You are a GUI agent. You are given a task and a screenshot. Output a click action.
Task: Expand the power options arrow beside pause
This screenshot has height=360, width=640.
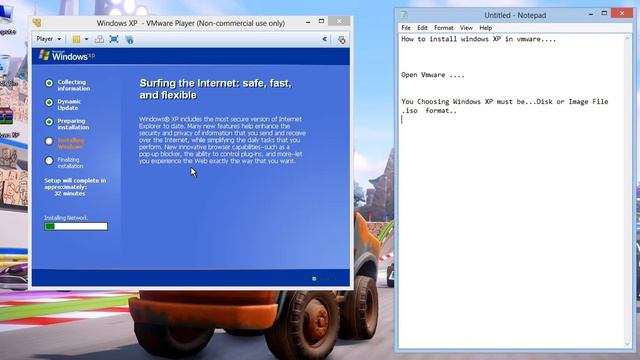pos(86,40)
